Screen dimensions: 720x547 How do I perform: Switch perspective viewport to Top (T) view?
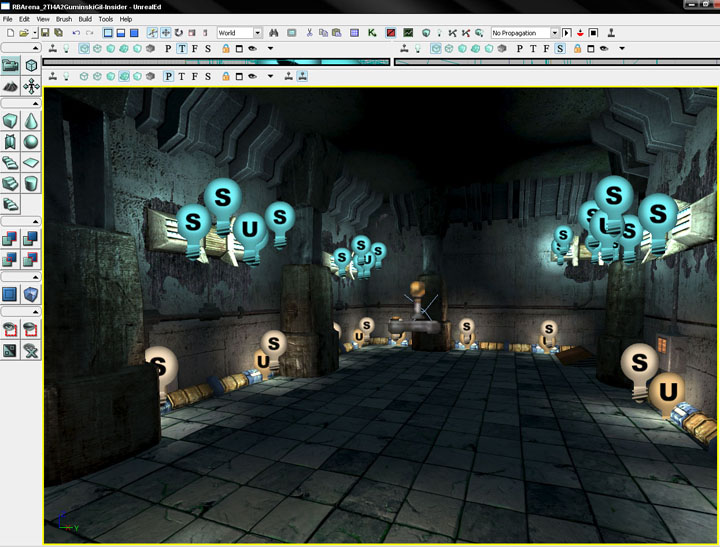coord(182,76)
